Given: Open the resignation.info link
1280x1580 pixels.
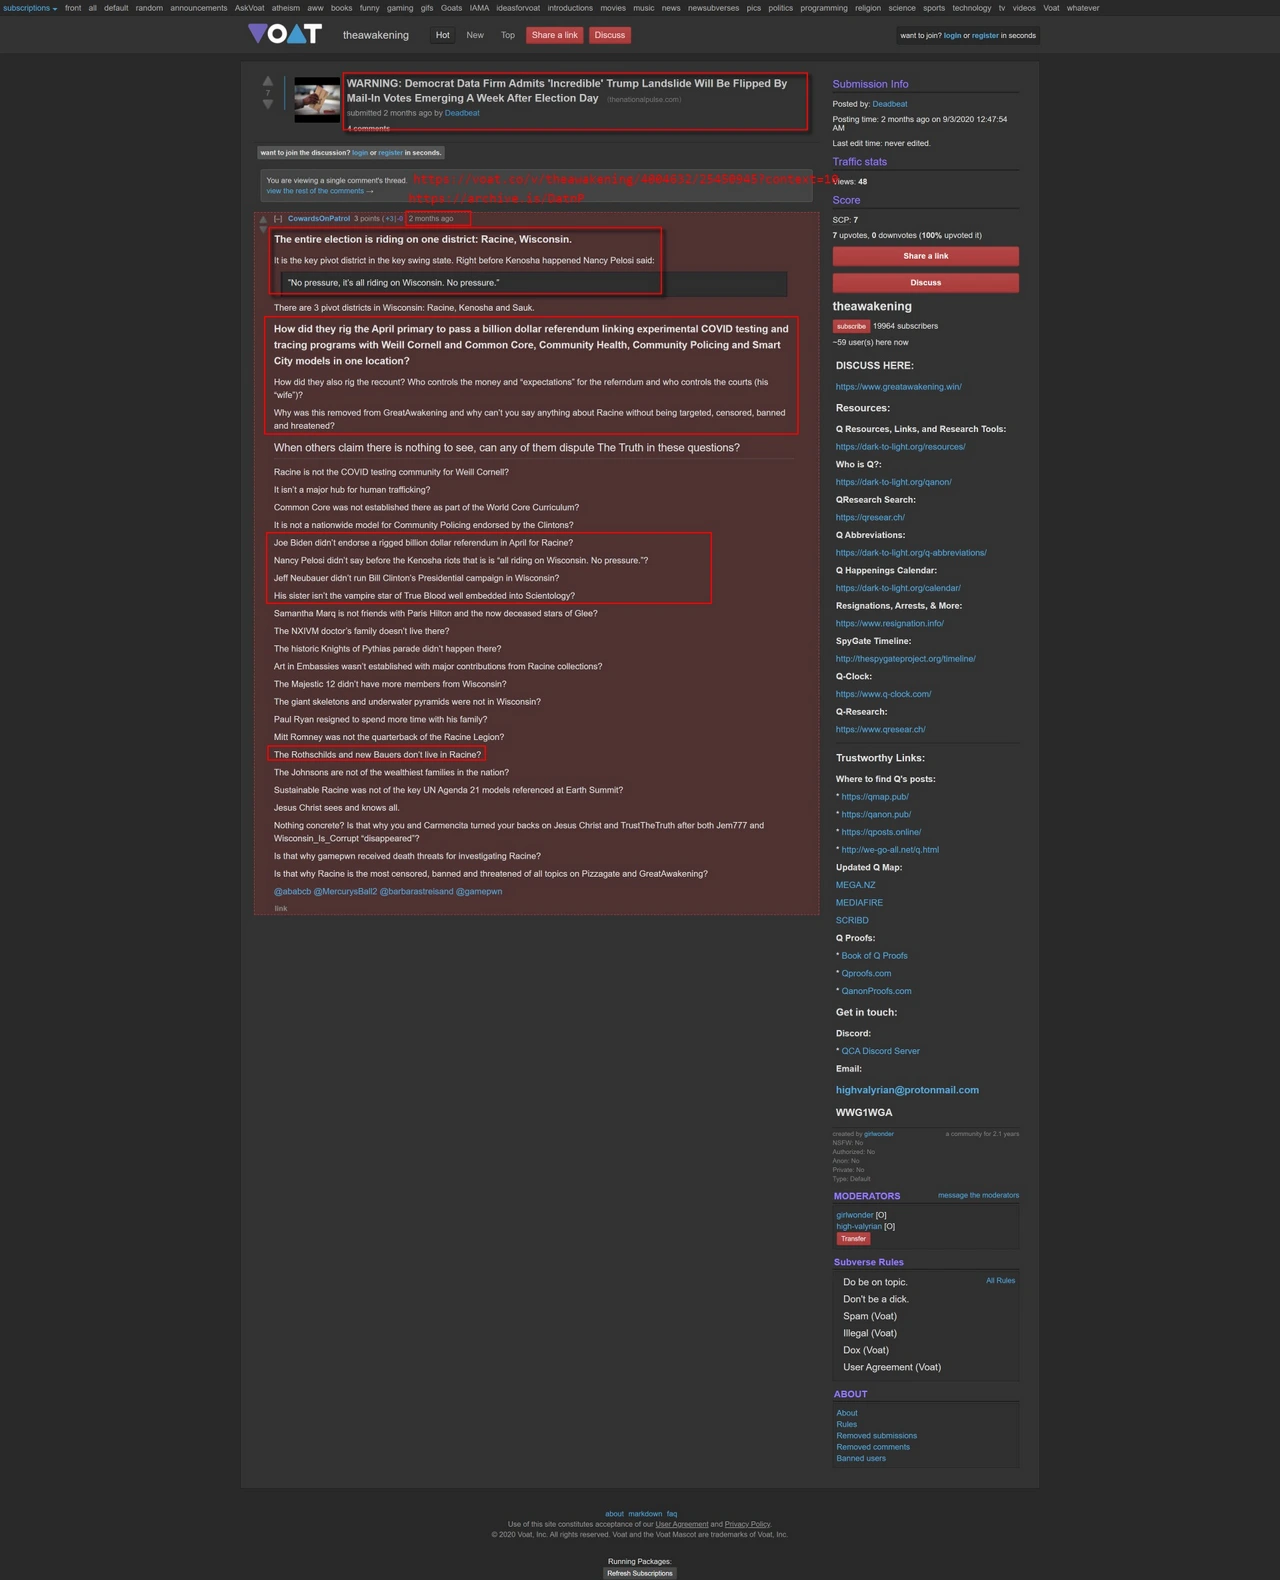Looking at the screenshot, I should pos(890,624).
